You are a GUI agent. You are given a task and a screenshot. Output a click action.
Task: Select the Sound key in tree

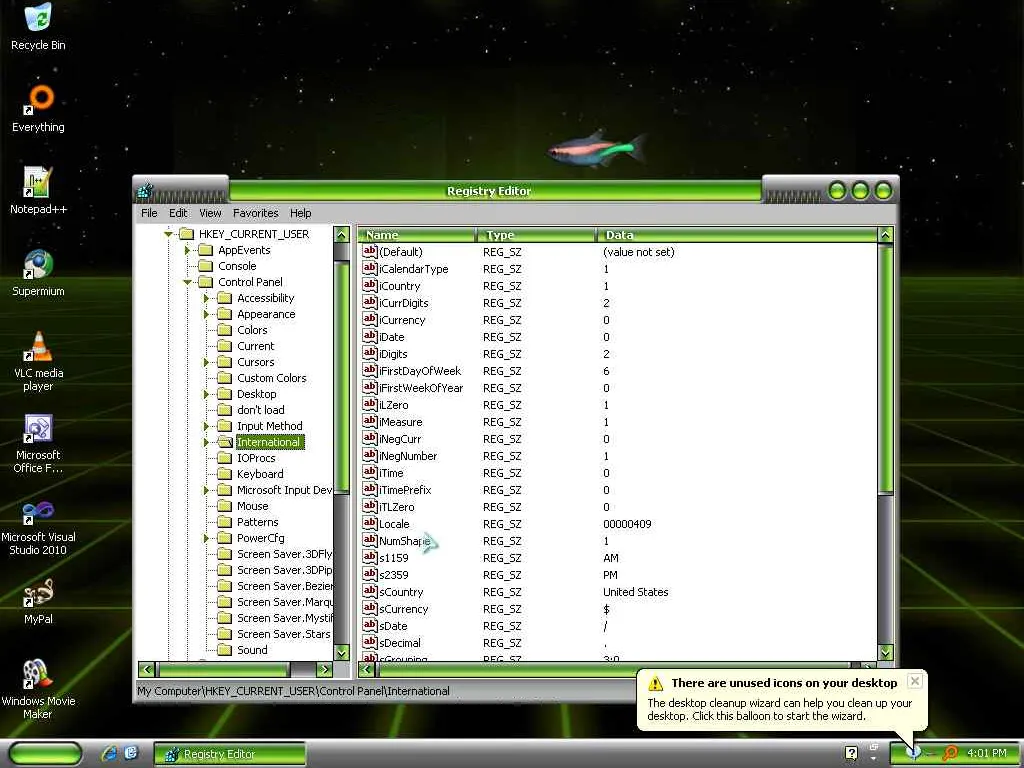click(x=252, y=650)
